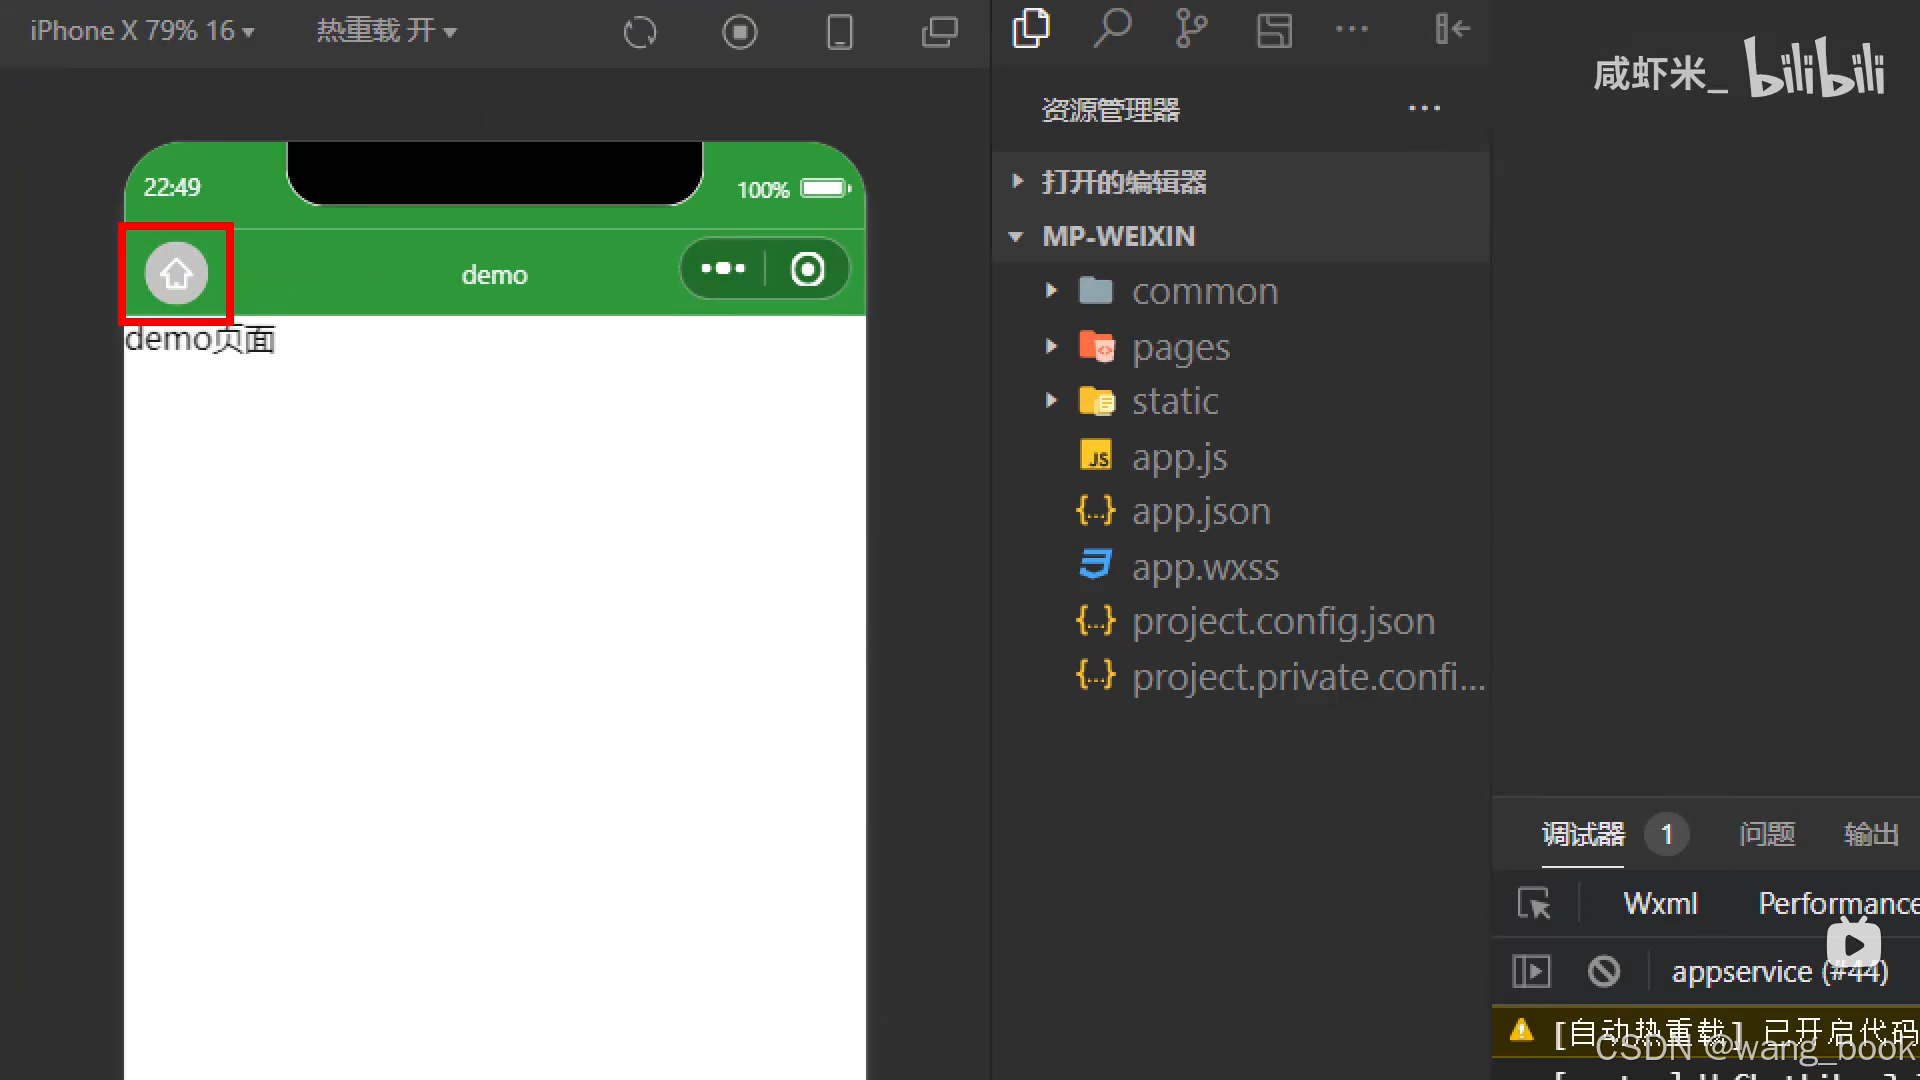
Task: Click the 100% battery indicator
Action: pyautogui.click(x=794, y=189)
